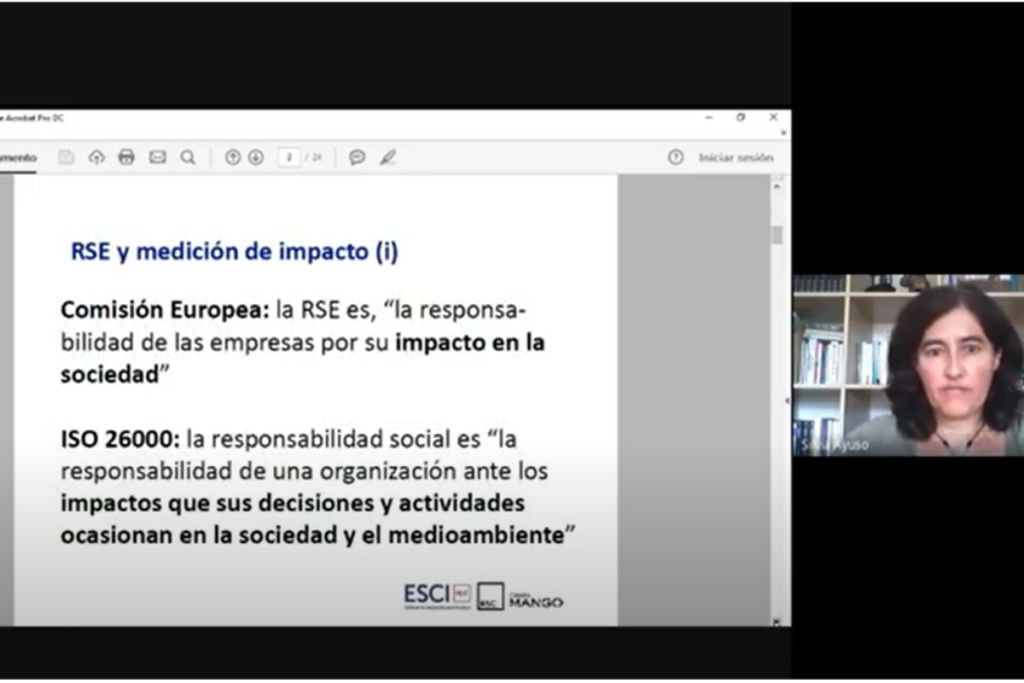Select the highlight pen tool

pyautogui.click(x=388, y=157)
